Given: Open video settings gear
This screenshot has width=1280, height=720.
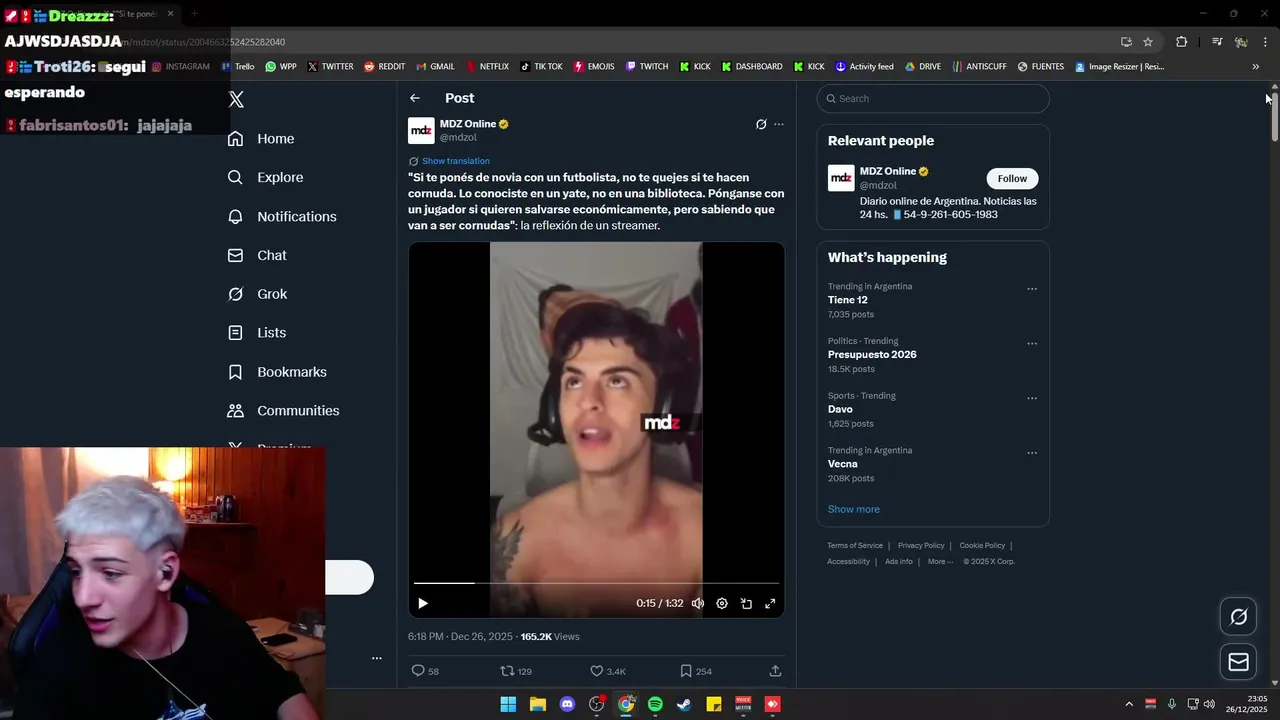Looking at the screenshot, I should pyautogui.click(x=722, y=603).
